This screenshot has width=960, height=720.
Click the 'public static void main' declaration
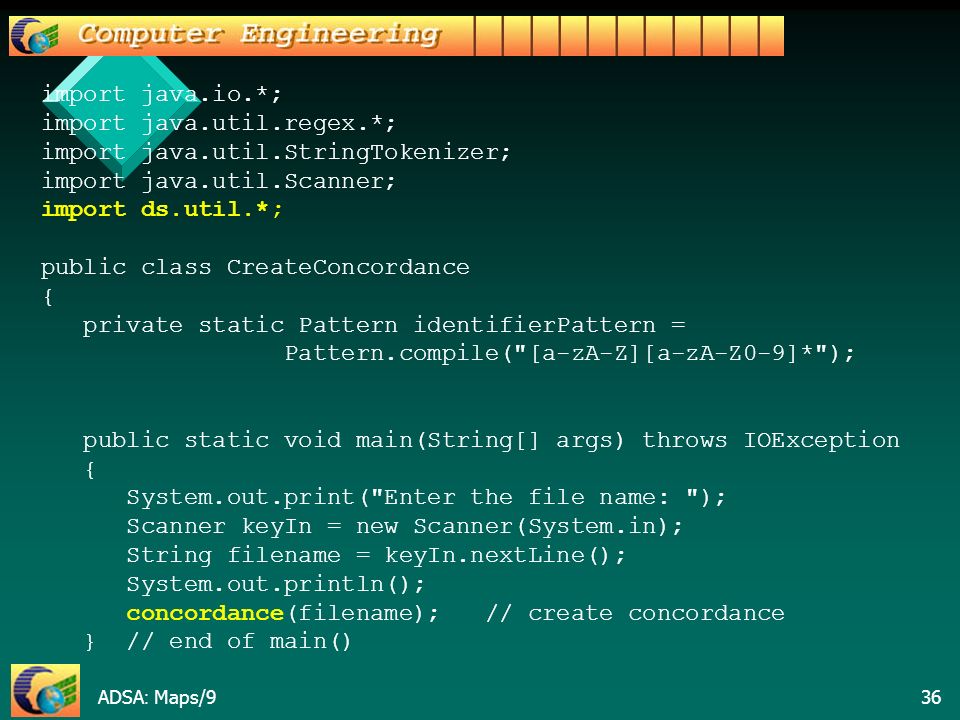point(491,441)
